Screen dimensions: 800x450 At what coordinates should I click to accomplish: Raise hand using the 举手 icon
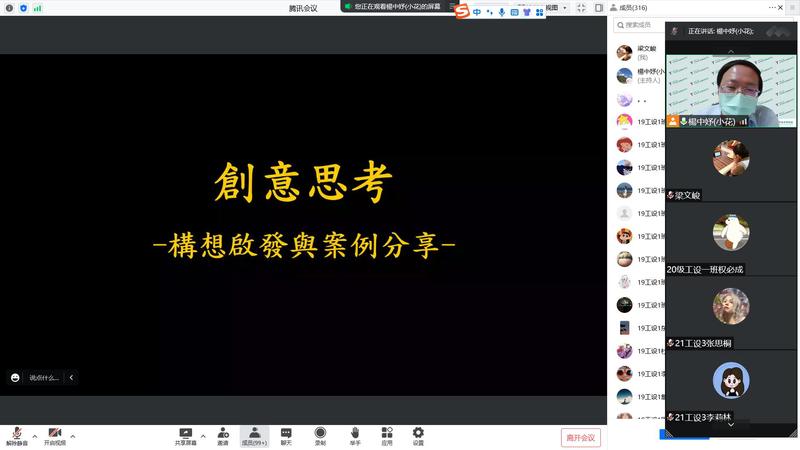point(354,433)
